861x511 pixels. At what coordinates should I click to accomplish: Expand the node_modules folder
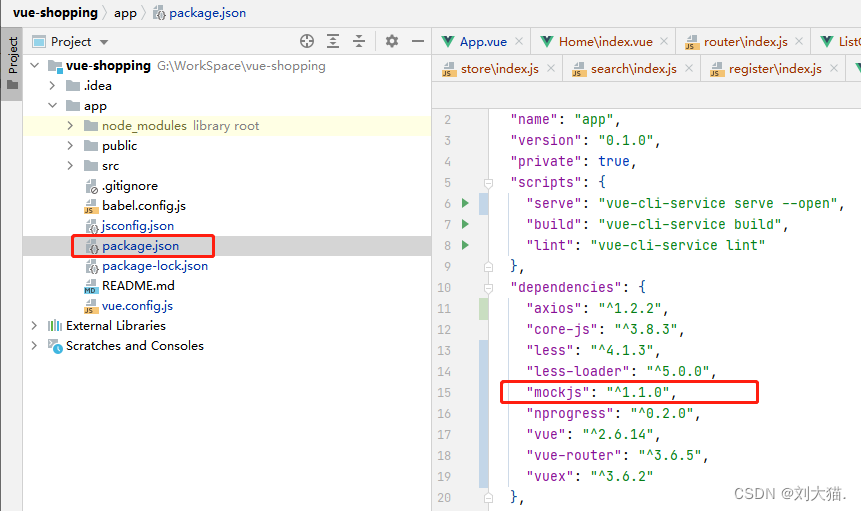pyautogui.click(x=70, y=126)
